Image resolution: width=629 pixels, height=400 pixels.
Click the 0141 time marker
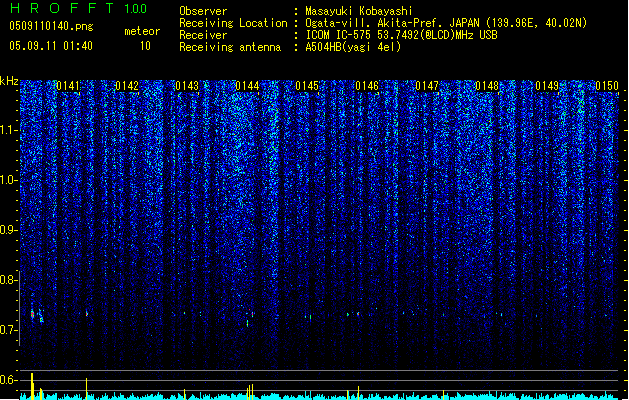pyautogui.click(x=68, y=86)
